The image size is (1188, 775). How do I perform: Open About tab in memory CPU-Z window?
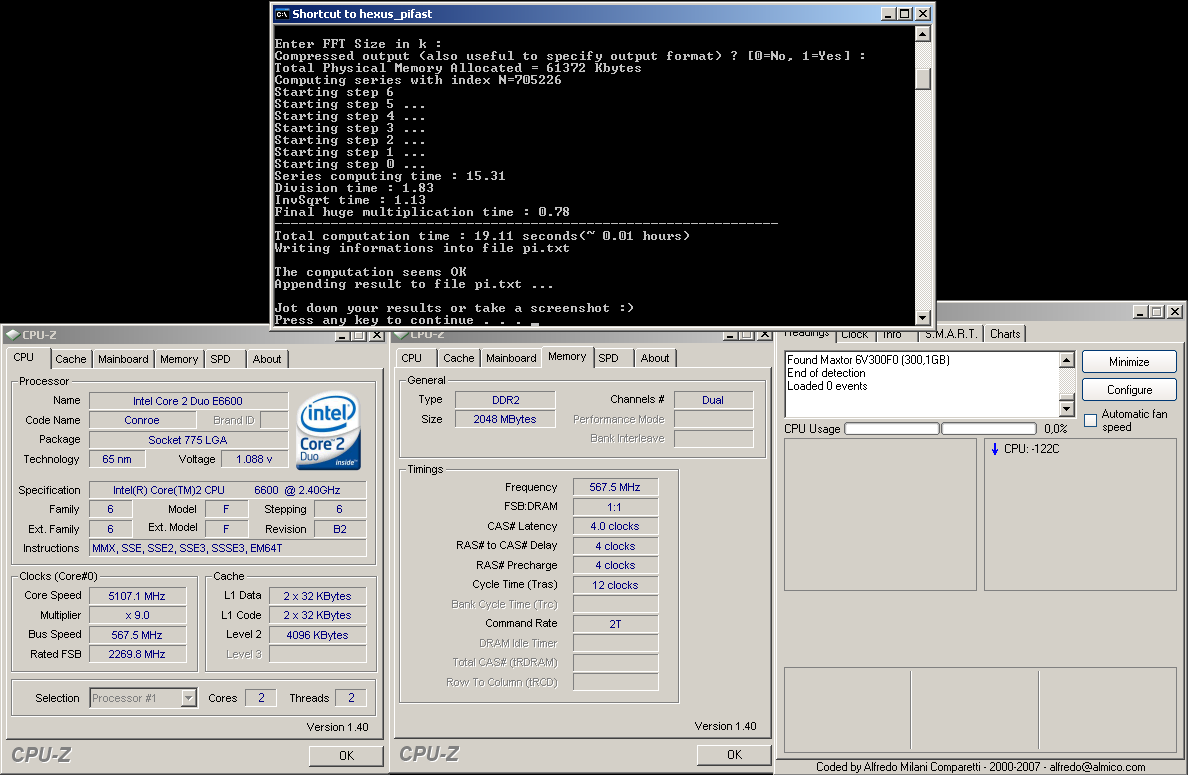coord(655,358)
